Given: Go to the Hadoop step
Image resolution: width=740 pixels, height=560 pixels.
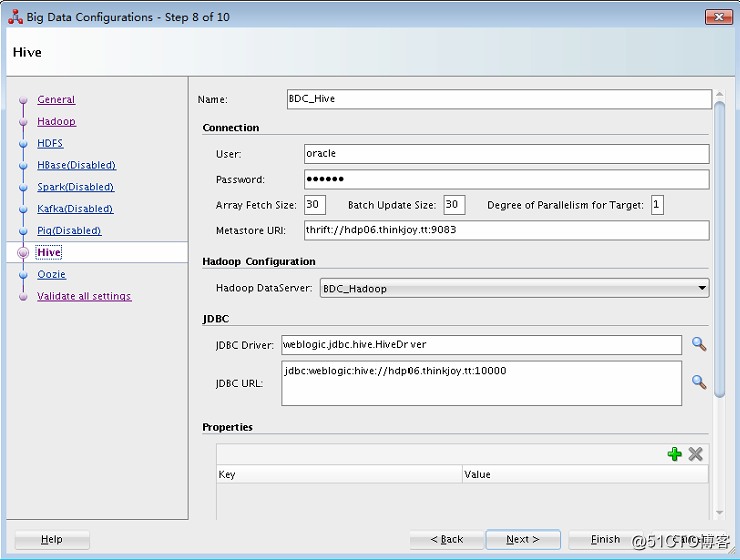Looking at the screenshot, I should [x=57, y=121].
